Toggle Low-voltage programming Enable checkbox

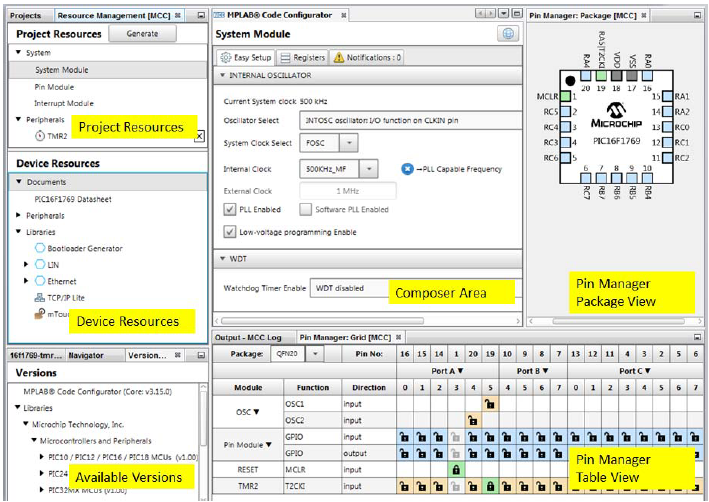click(230, 232)
